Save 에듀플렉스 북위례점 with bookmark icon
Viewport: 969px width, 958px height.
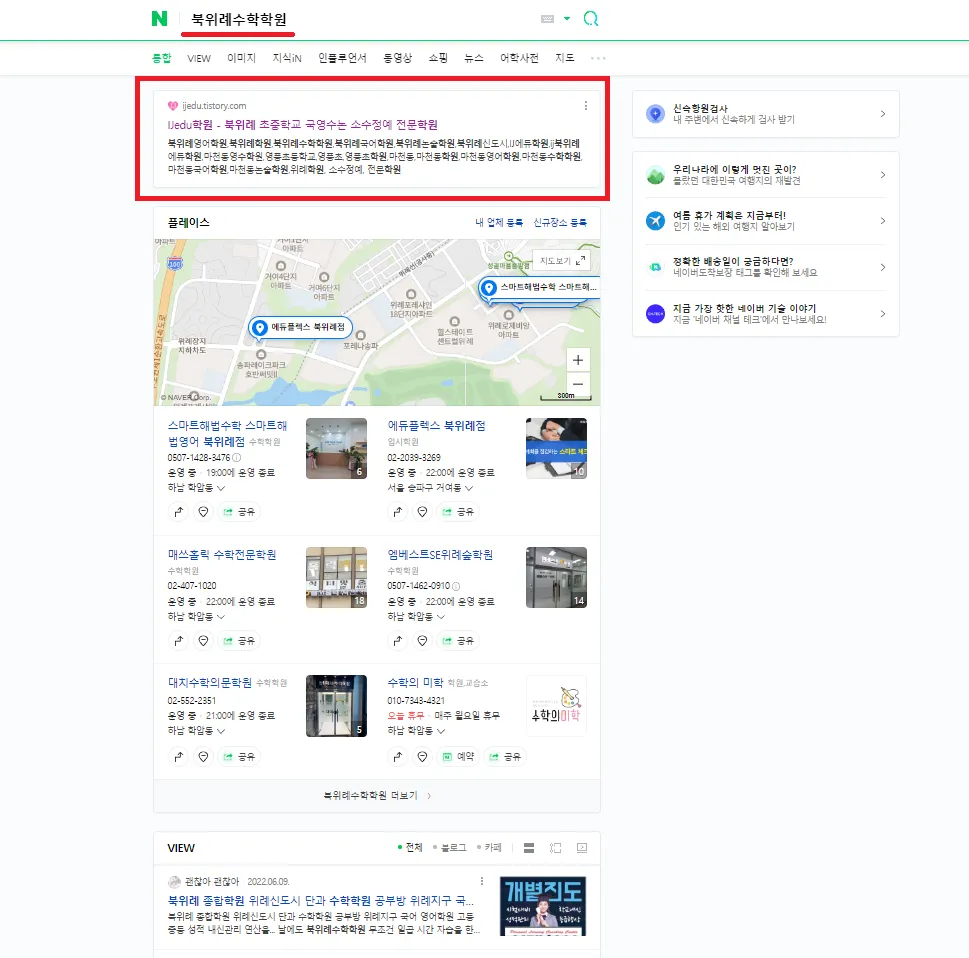(x=422, y=512)
